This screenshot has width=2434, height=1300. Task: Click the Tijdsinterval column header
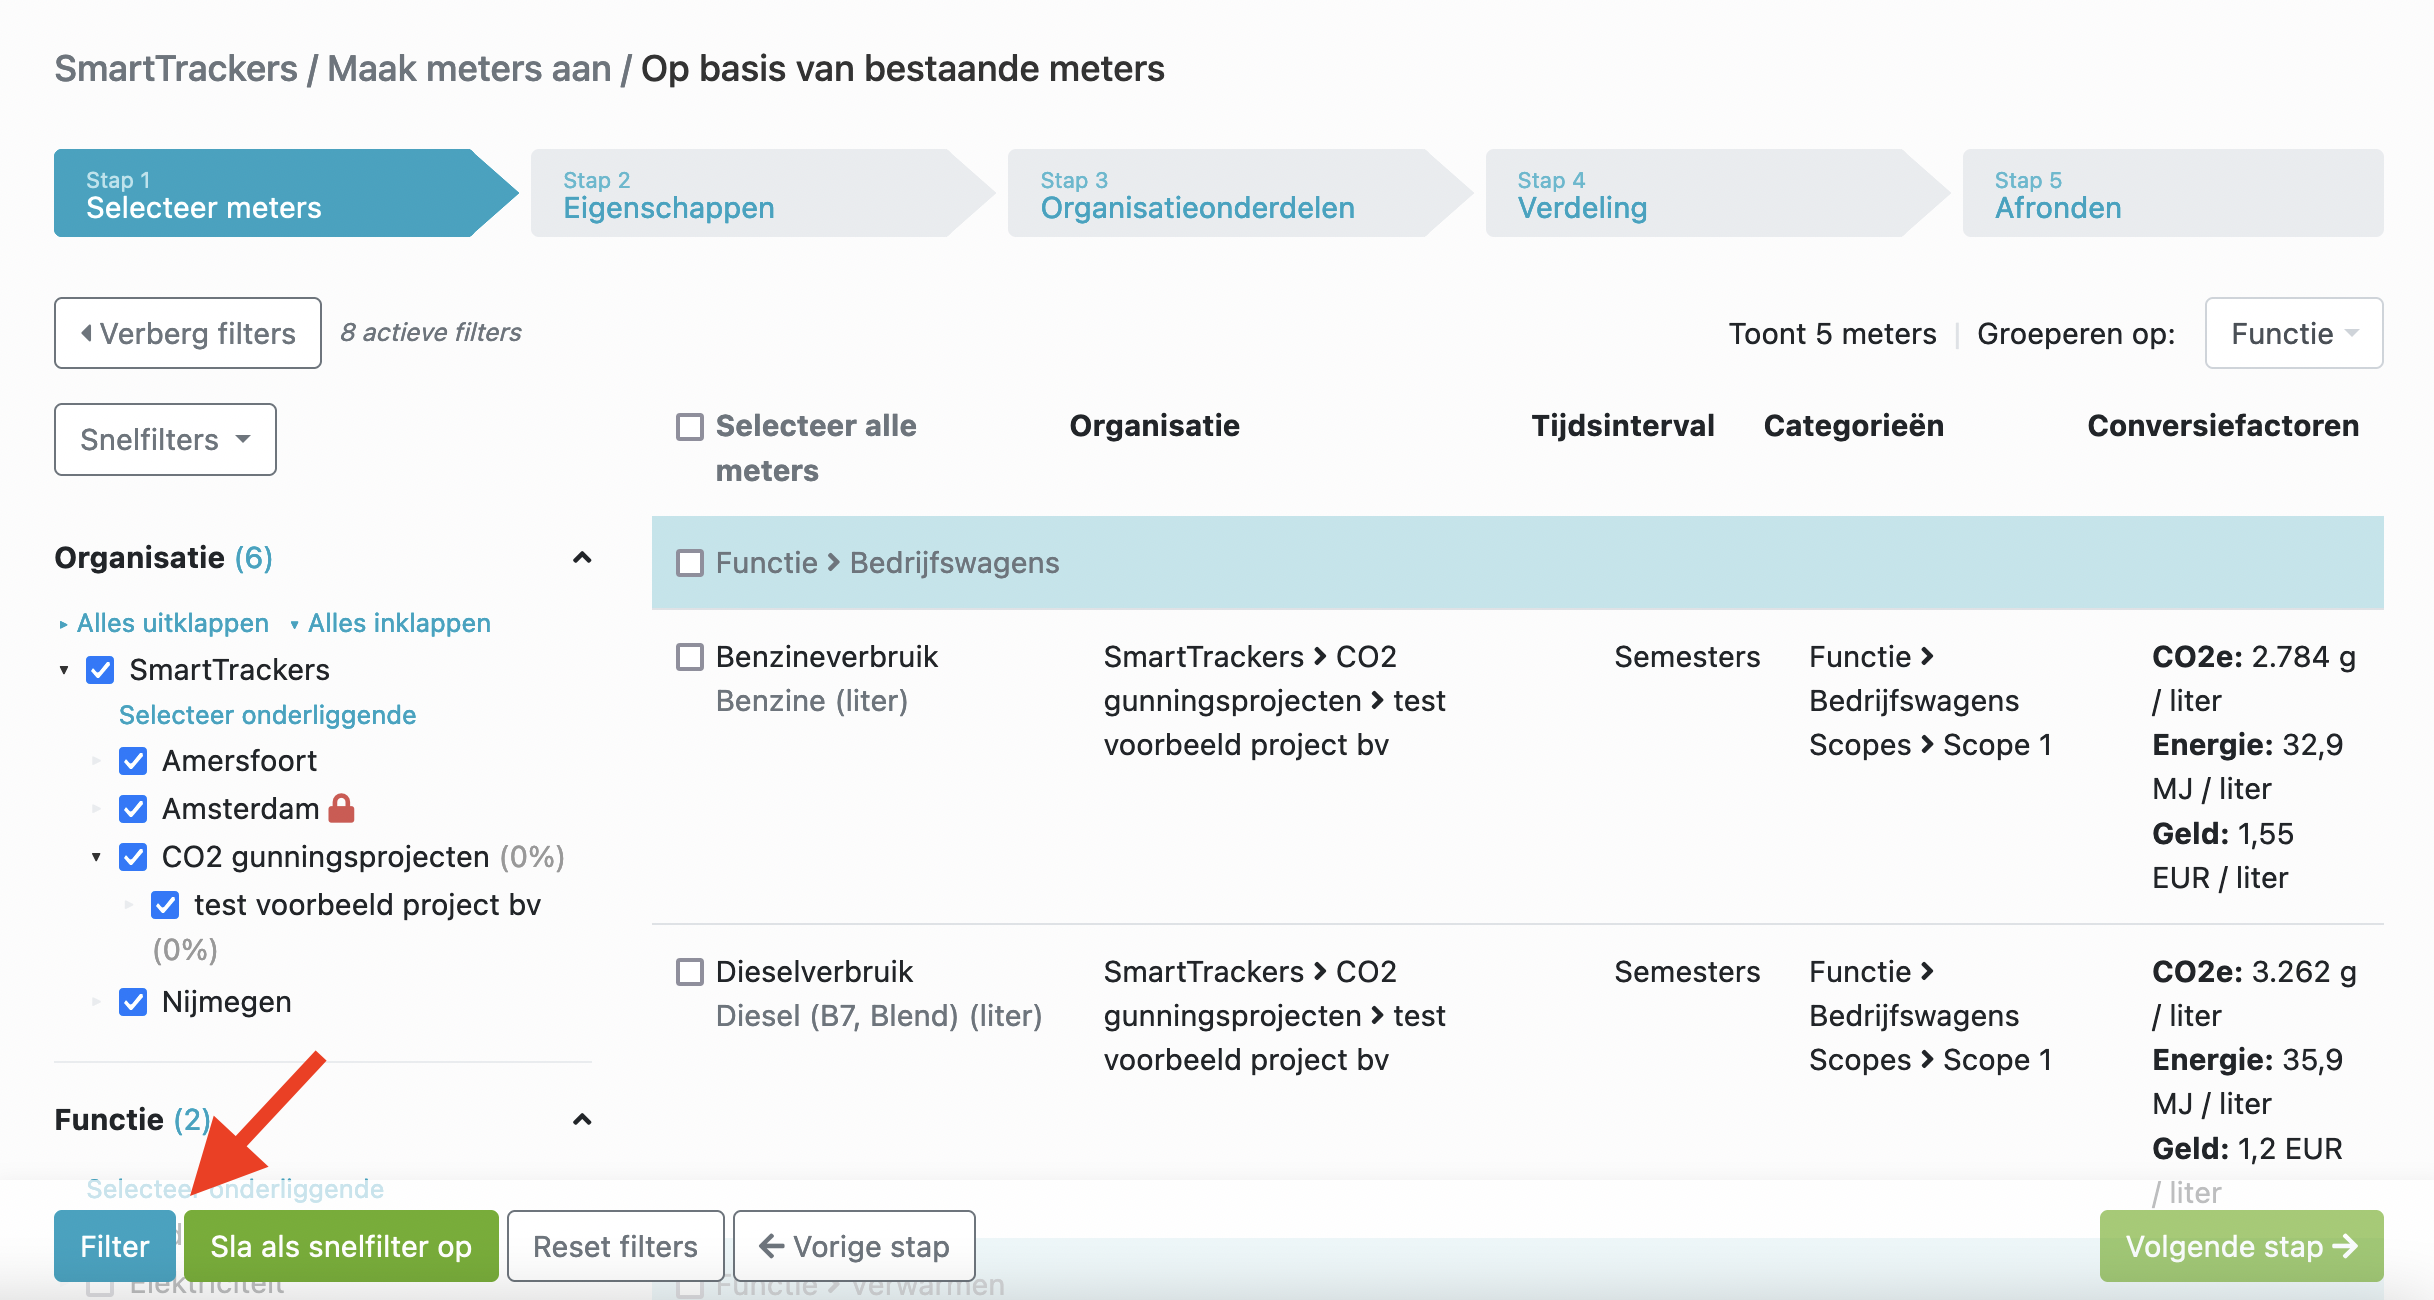(1622, 426)
